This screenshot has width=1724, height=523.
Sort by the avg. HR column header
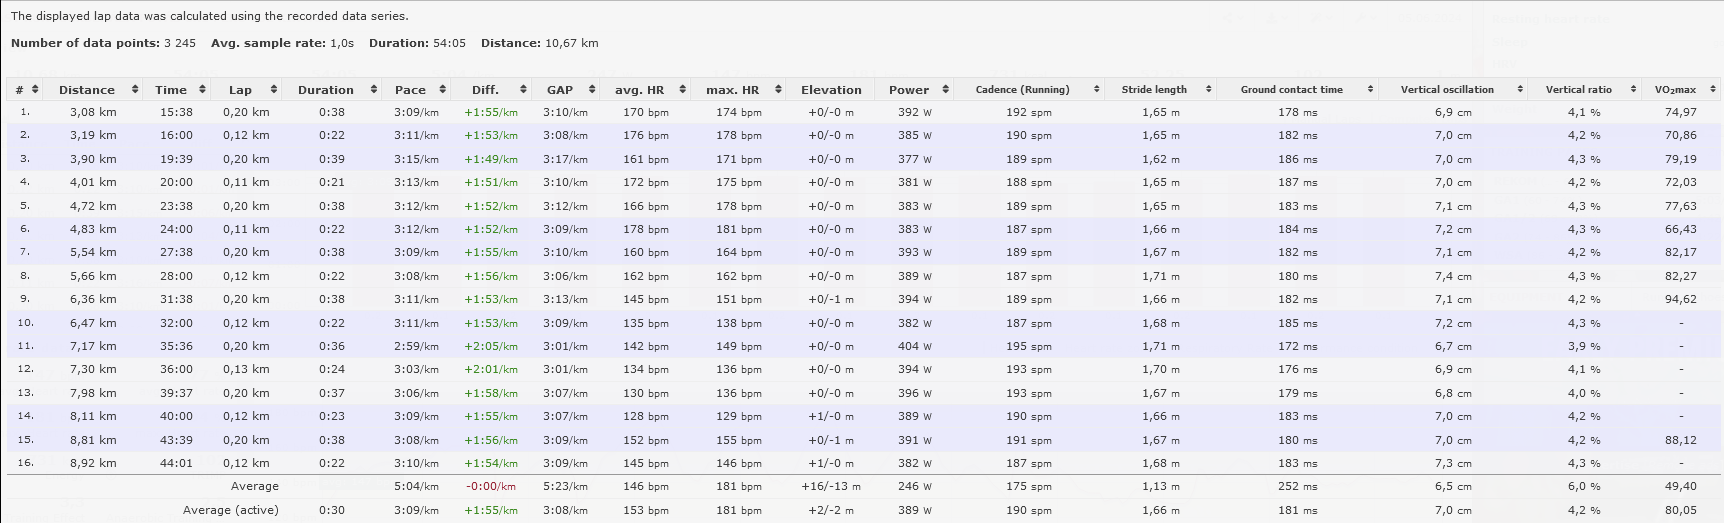[x=640, y=90]
